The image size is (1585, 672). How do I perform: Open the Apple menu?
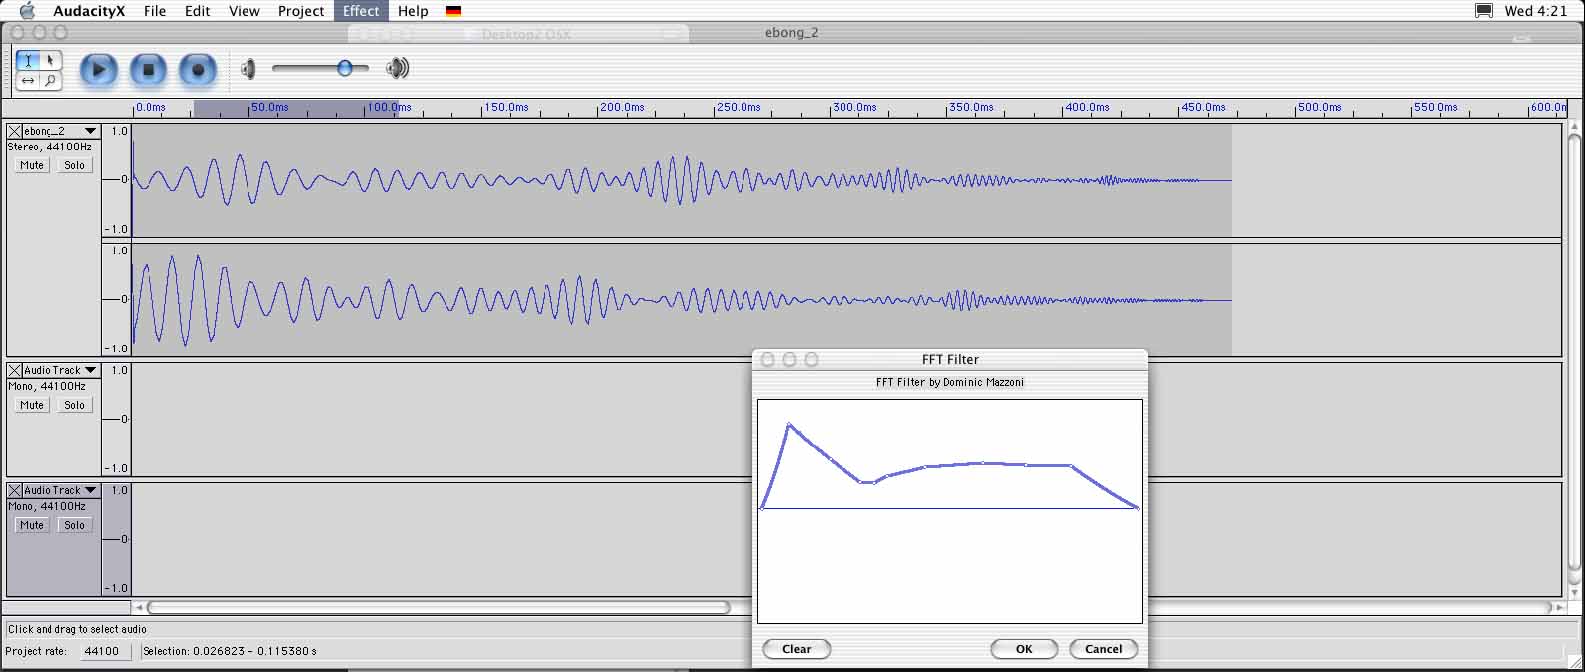[x=27, y=11]
